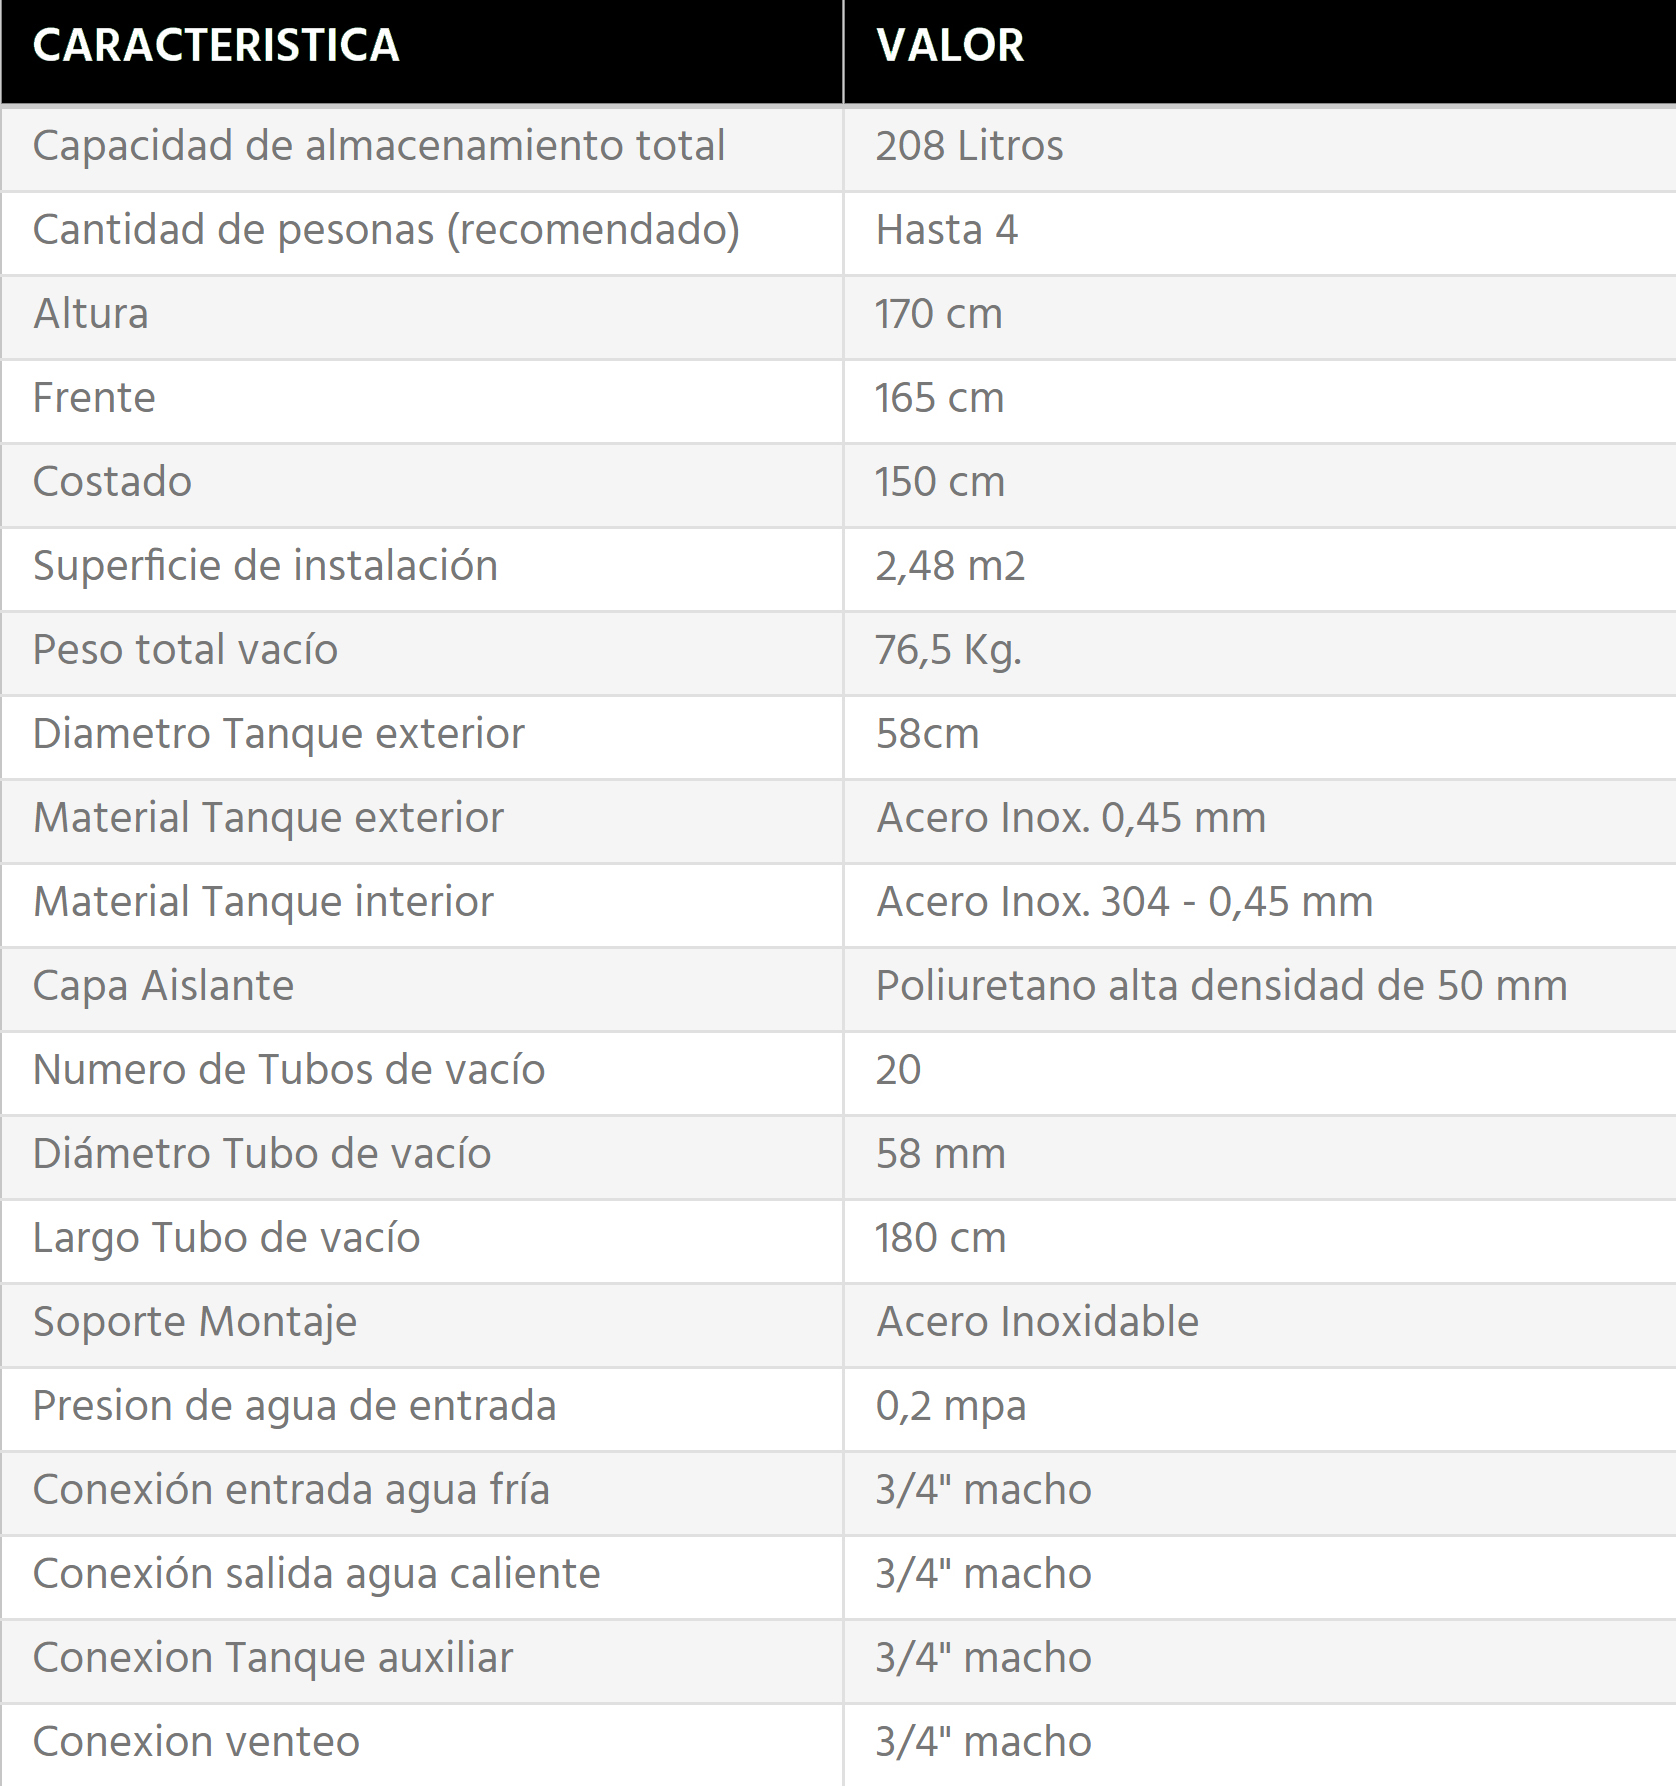Select the Capa Aislante row label
Image resolution: width=1676 pixels, height=1786 pixels.
point(164,987)
